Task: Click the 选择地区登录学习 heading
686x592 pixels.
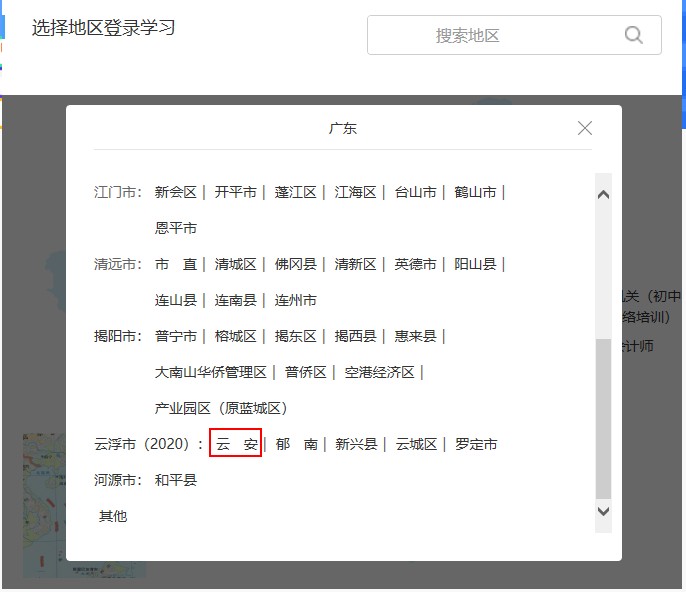Action: coord(103,28)
